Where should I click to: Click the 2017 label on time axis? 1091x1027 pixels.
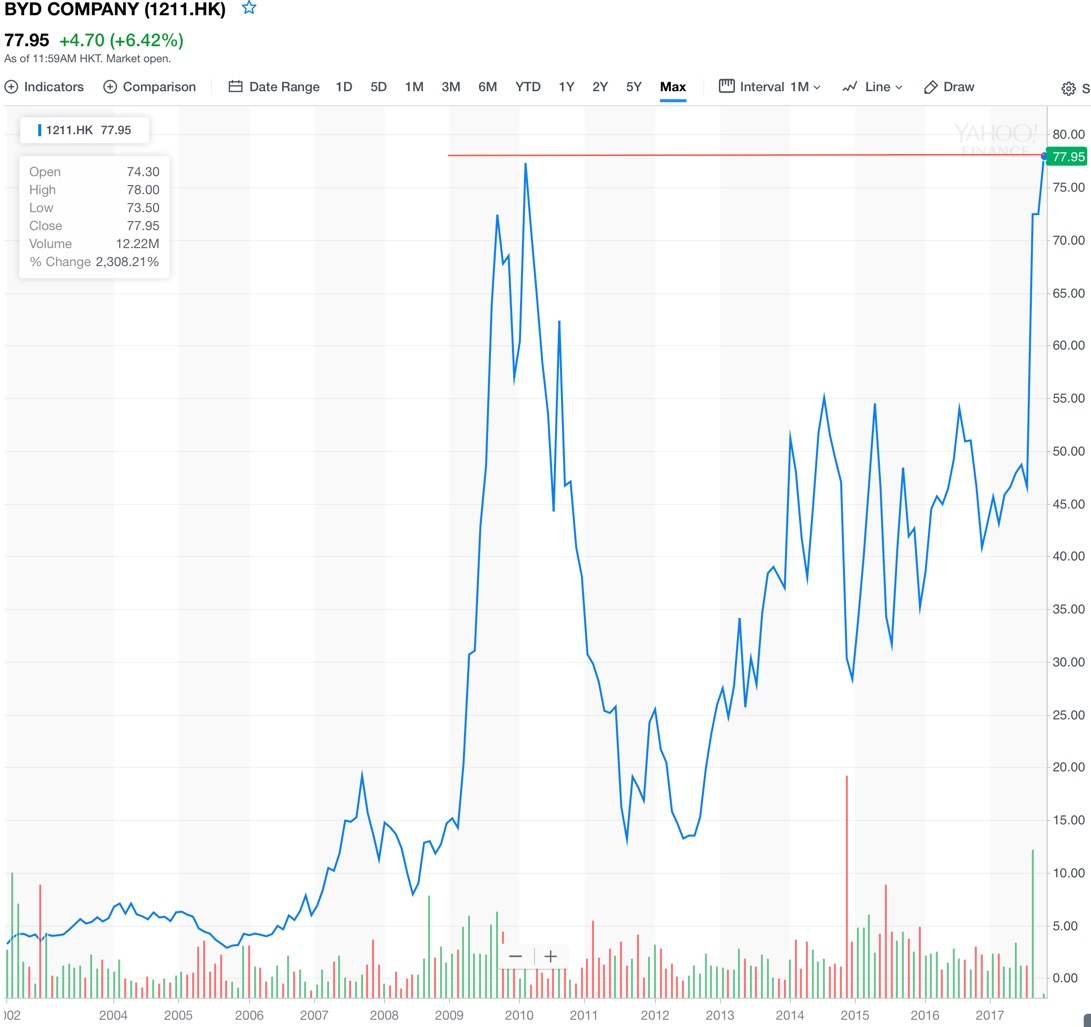989,1015
